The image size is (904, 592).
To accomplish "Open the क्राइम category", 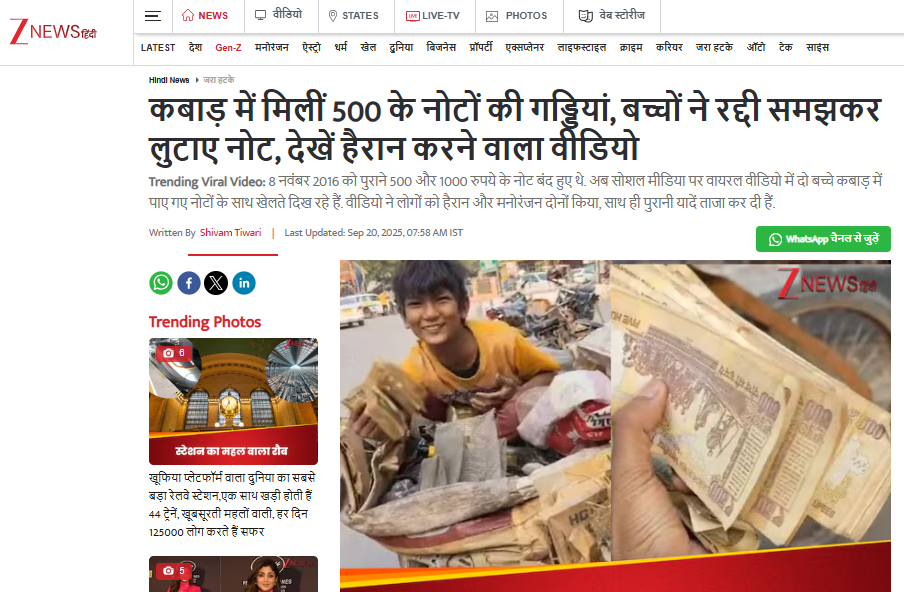I will pos(631,48).
